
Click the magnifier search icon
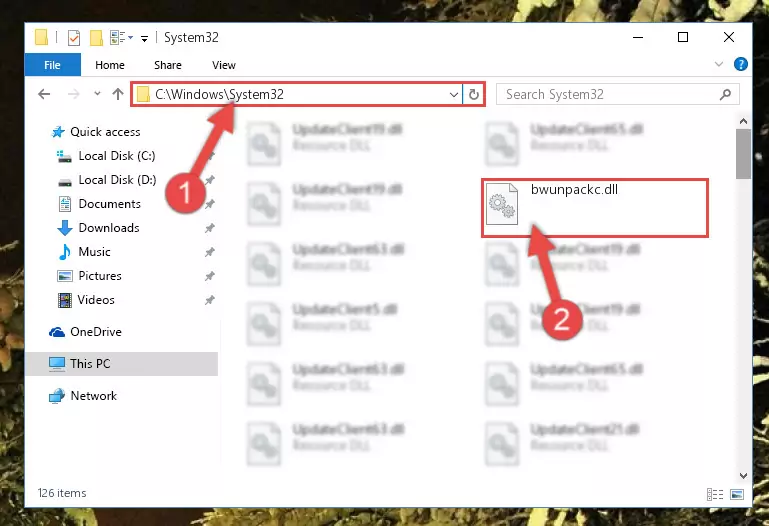[725, 94]
